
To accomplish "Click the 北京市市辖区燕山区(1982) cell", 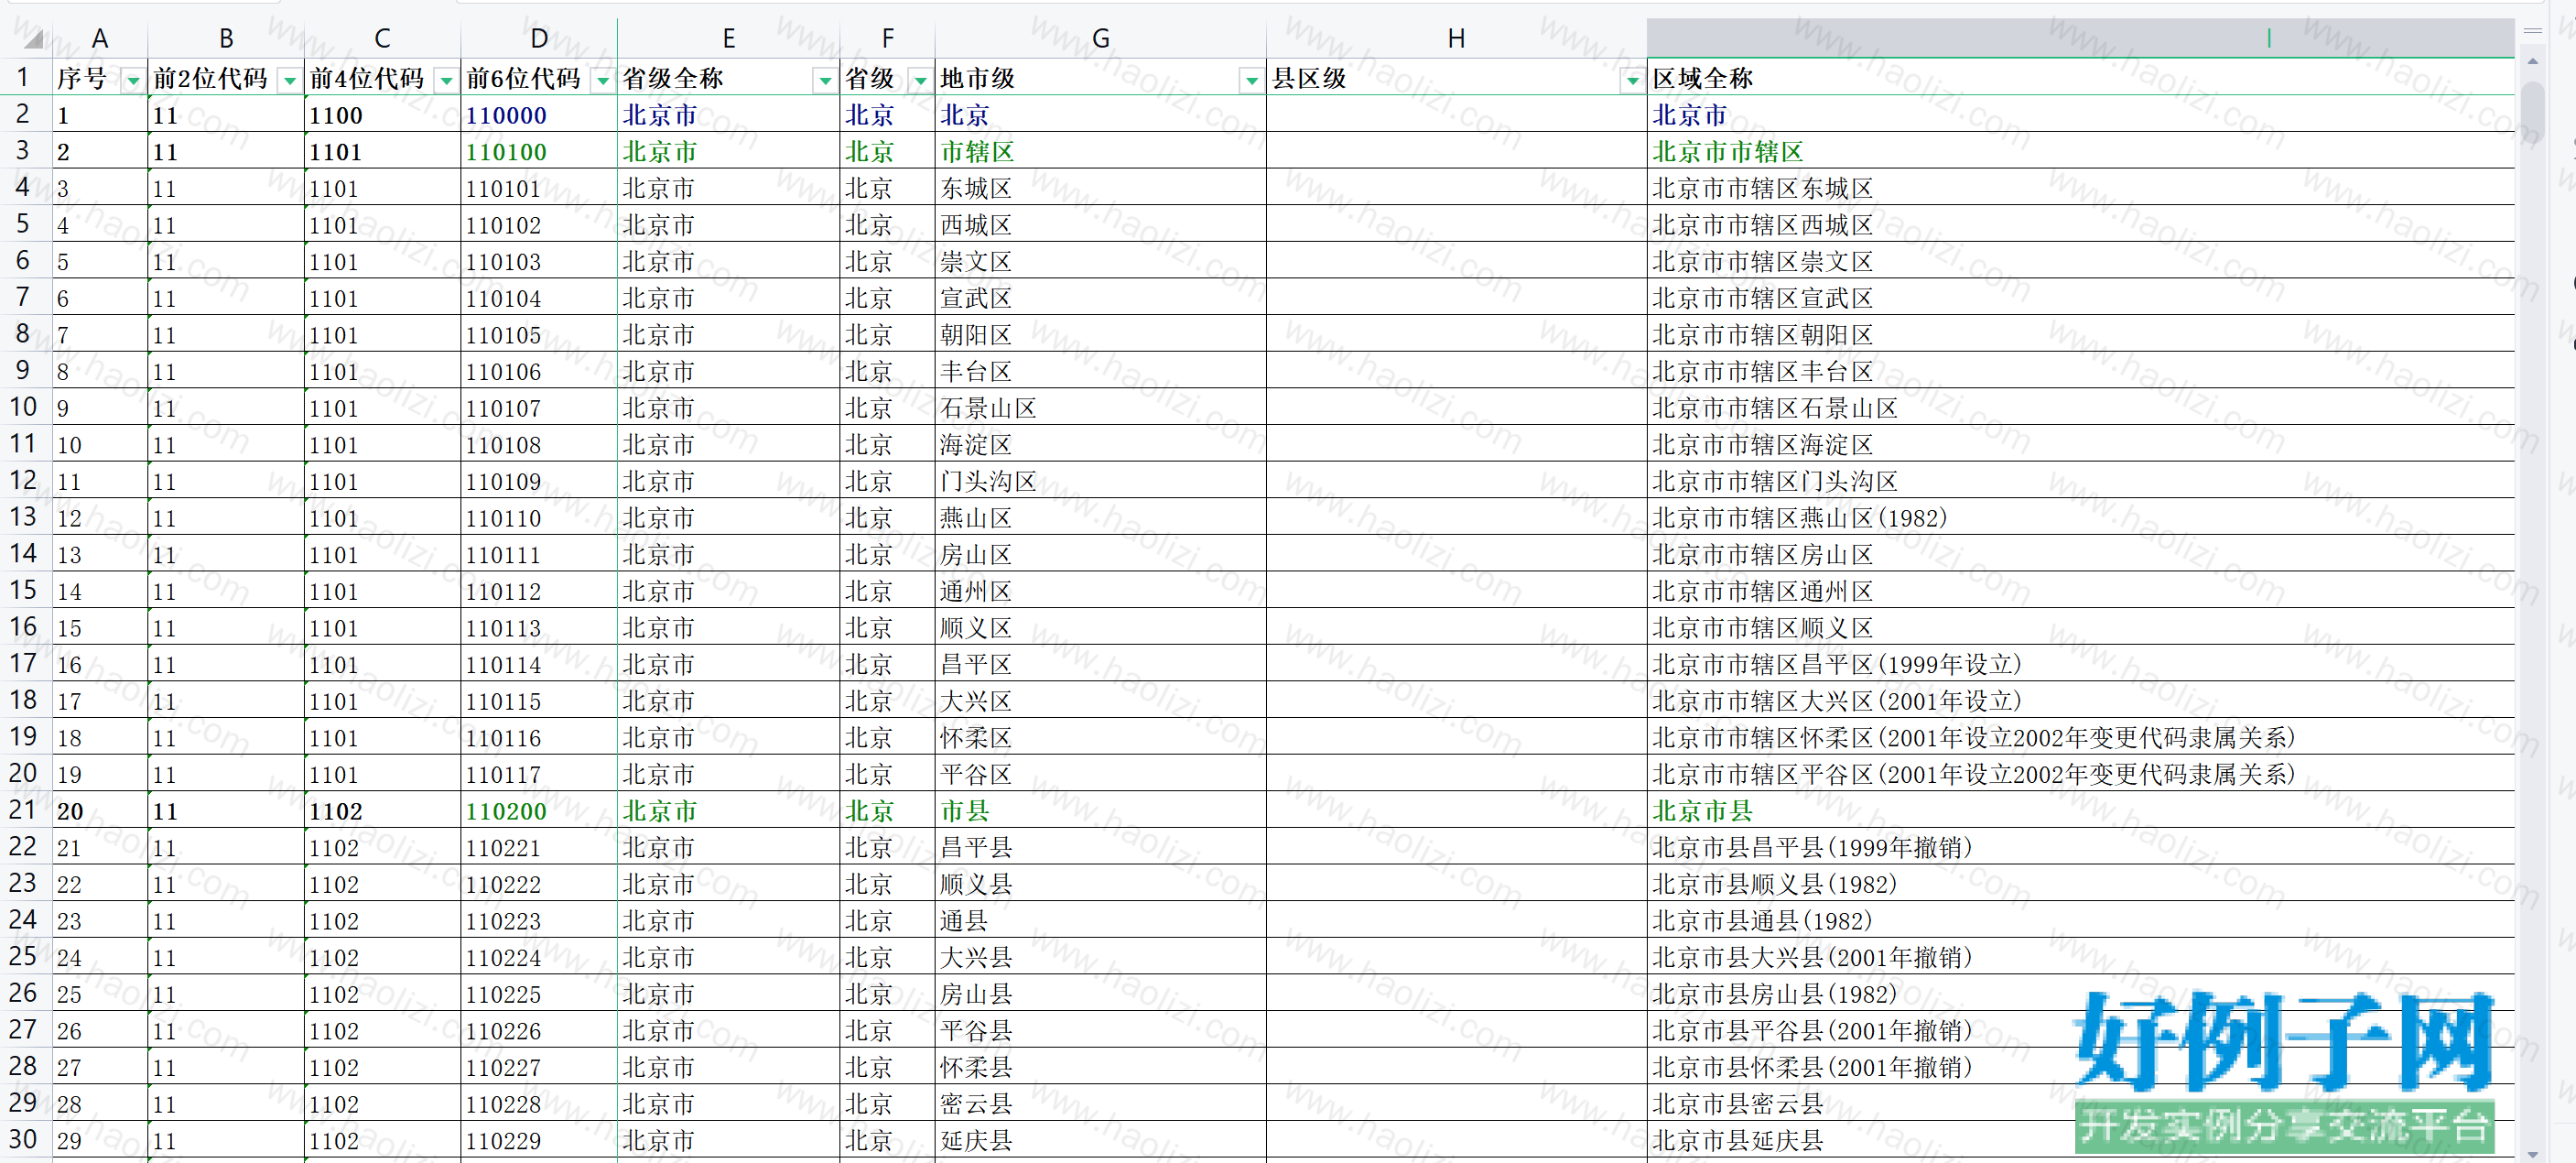I will click(2081, 518).
